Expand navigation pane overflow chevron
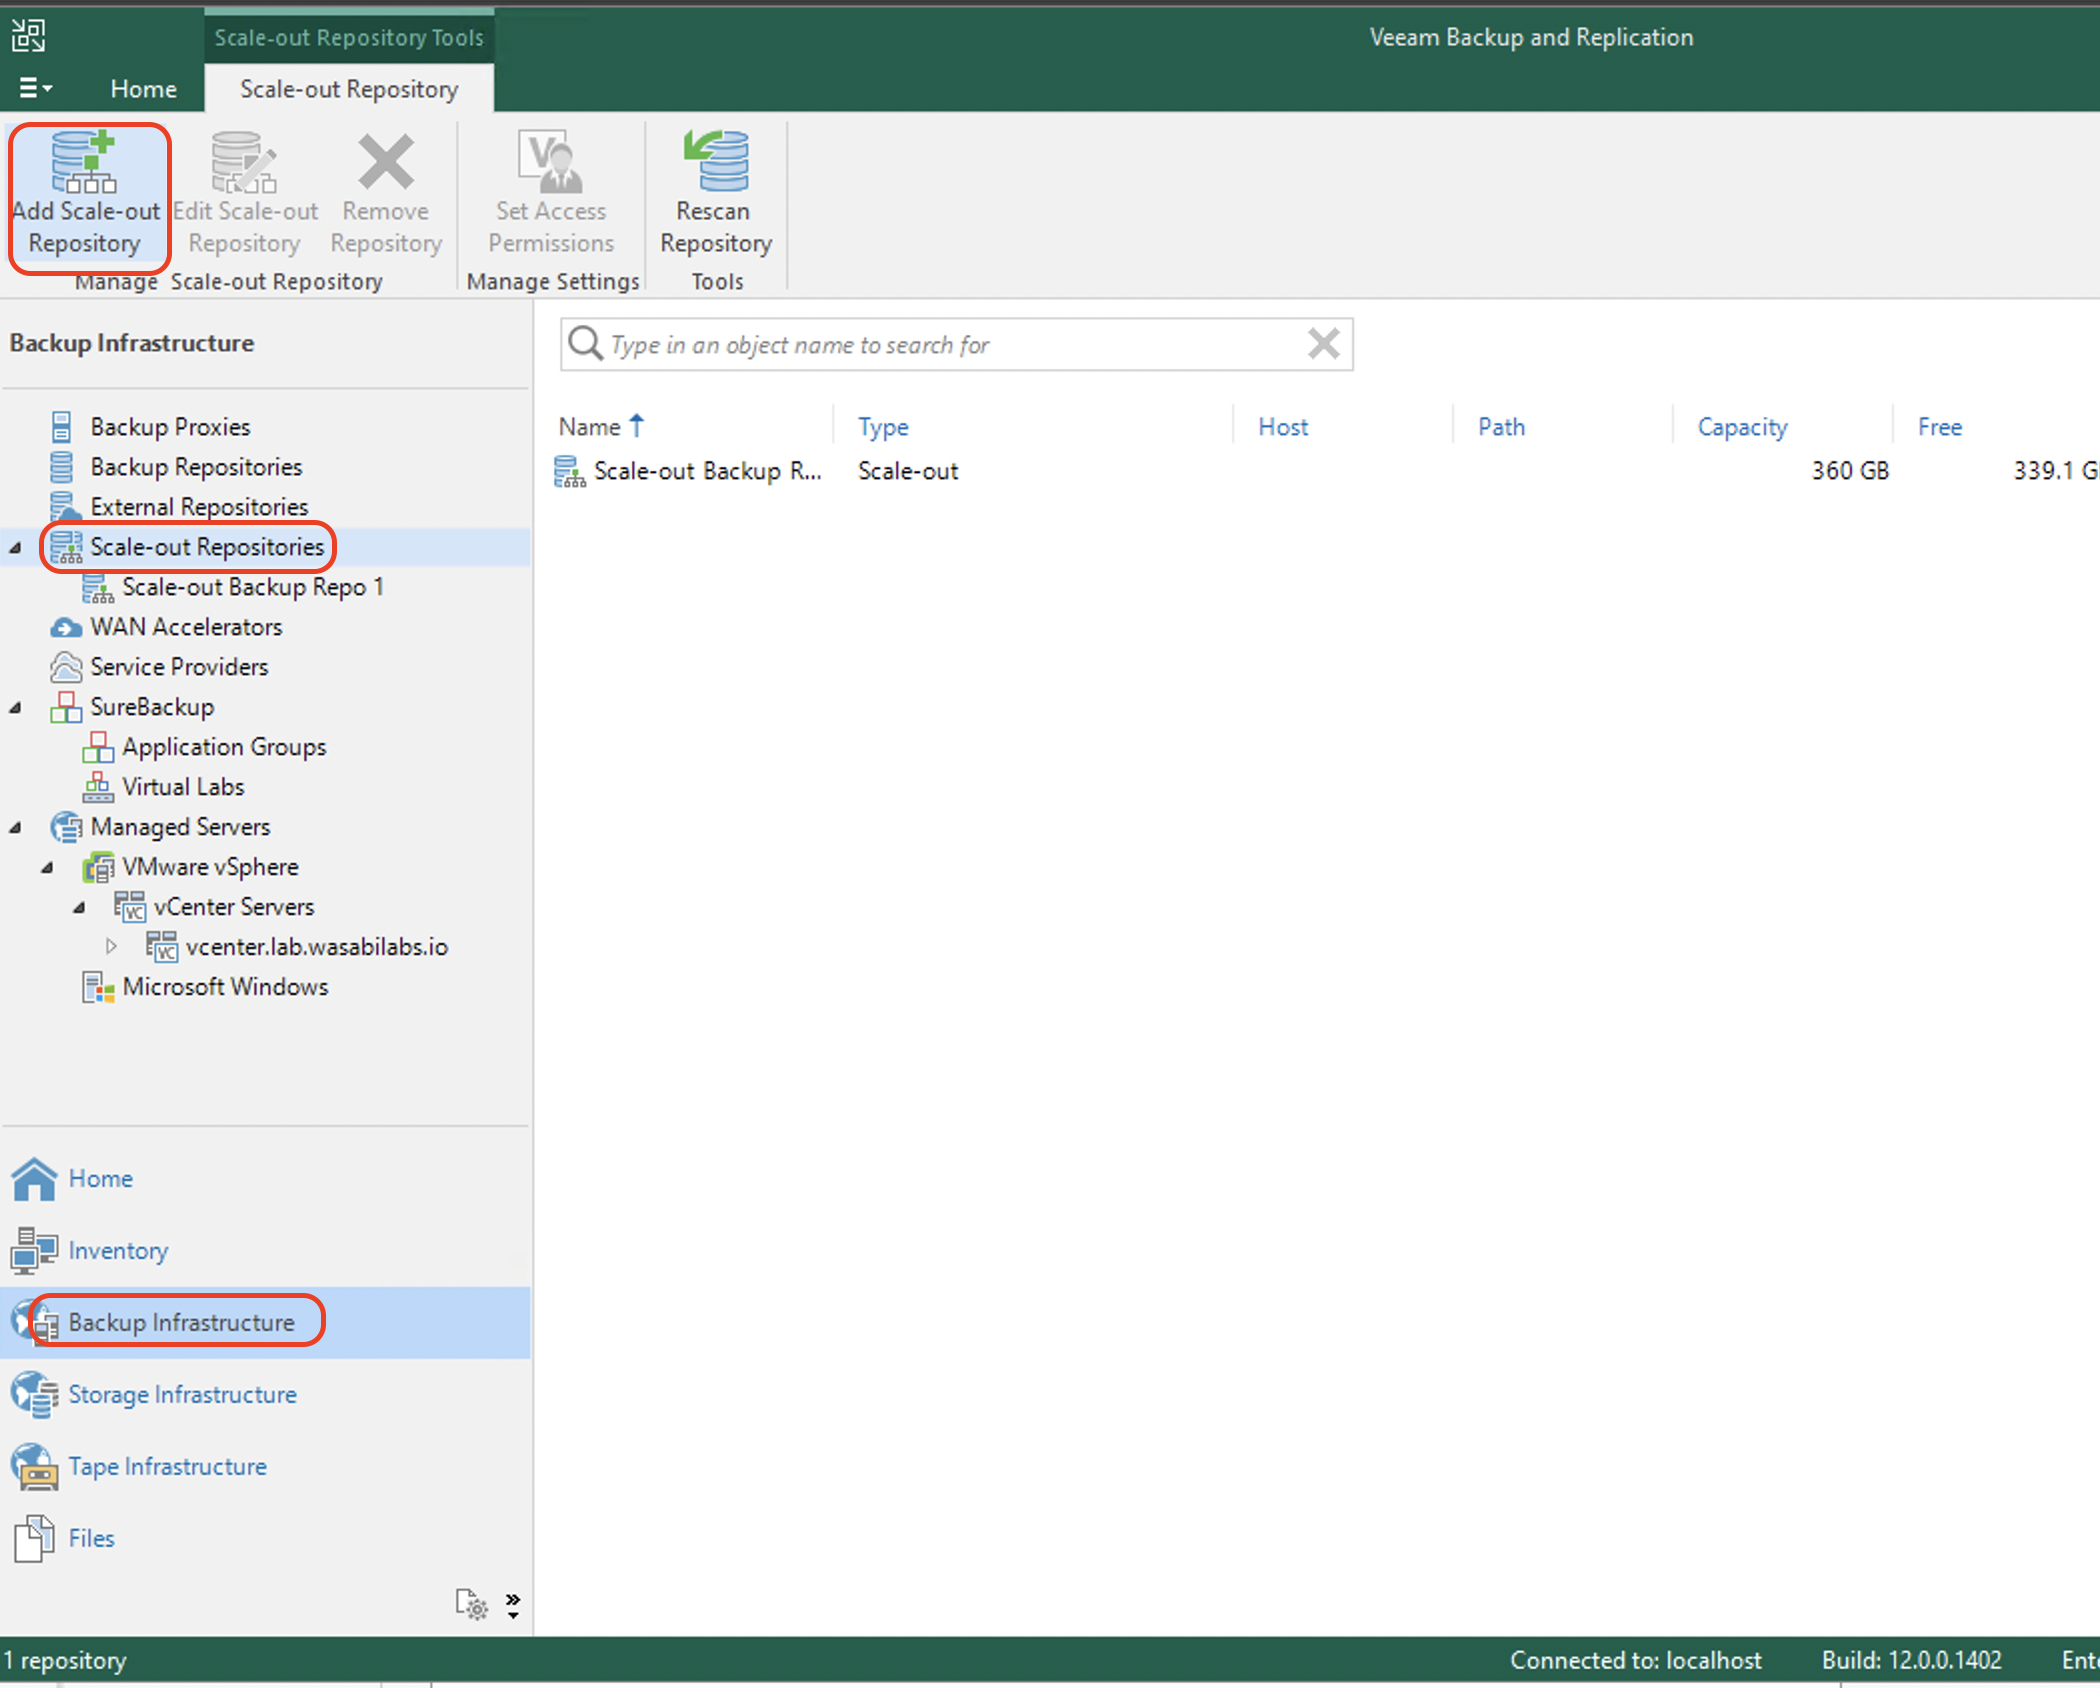Image resolution: width=2100 pixels, height=1688 pixels. 513,1605
